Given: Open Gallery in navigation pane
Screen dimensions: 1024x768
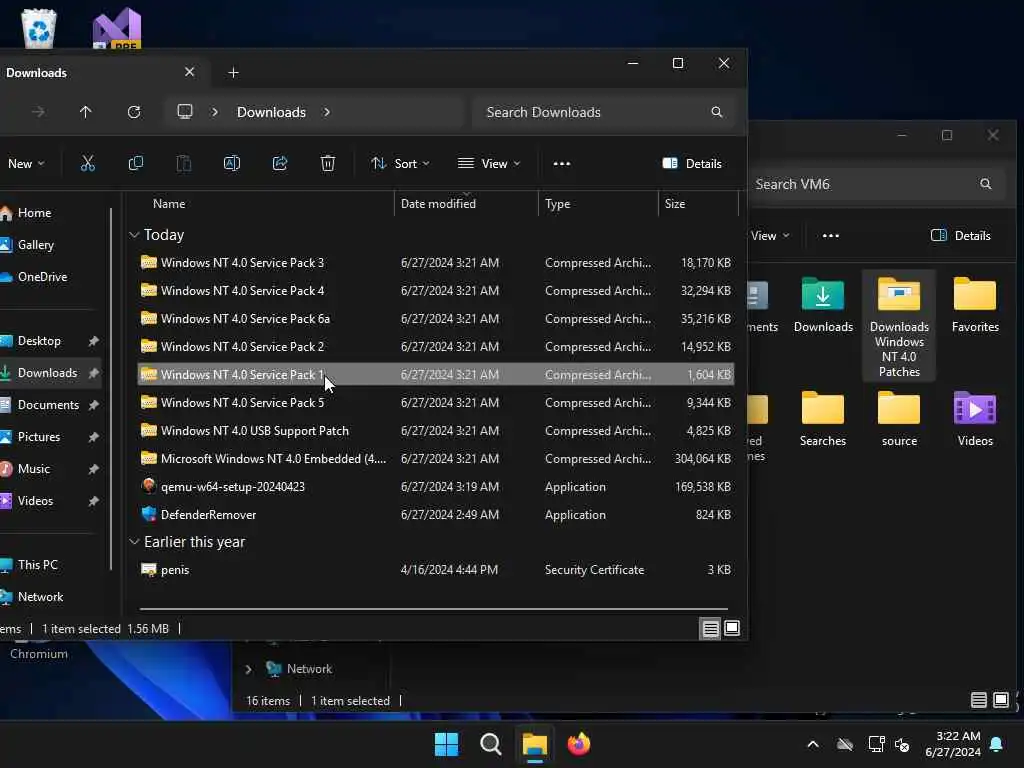Looking at the screenshot, I should (35, 244).
